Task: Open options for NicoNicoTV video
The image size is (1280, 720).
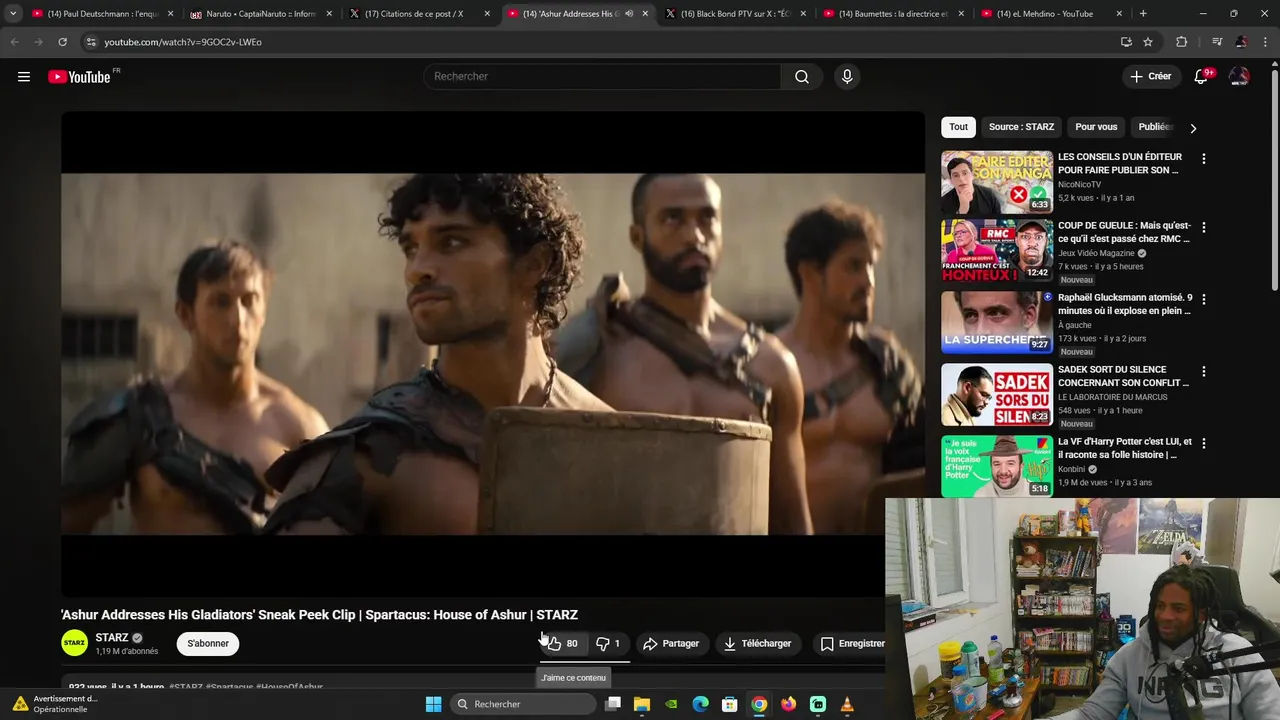Action: [1203, 159]
